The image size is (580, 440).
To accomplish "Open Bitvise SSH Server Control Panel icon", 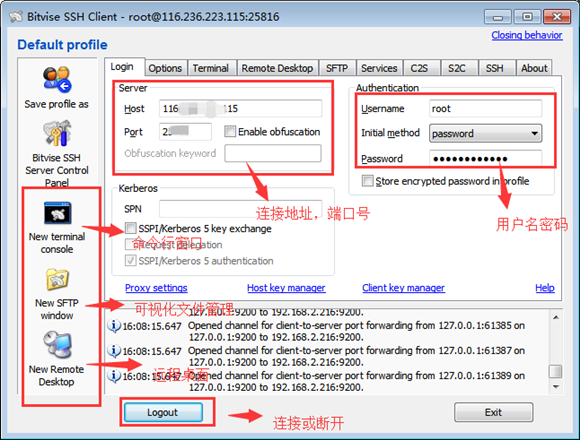I will point(57,133).
